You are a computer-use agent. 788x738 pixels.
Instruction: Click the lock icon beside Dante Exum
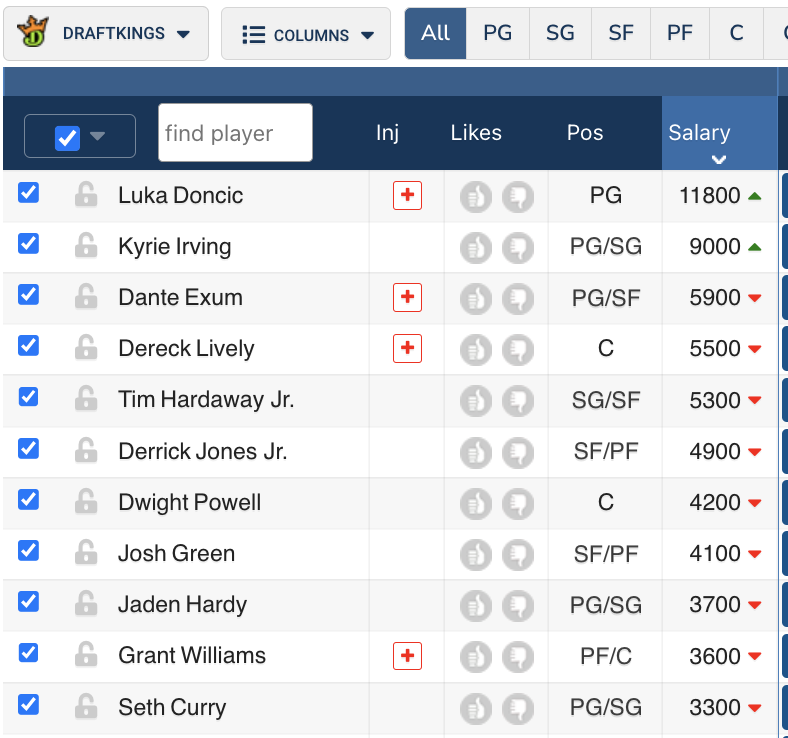pos(86,297)
